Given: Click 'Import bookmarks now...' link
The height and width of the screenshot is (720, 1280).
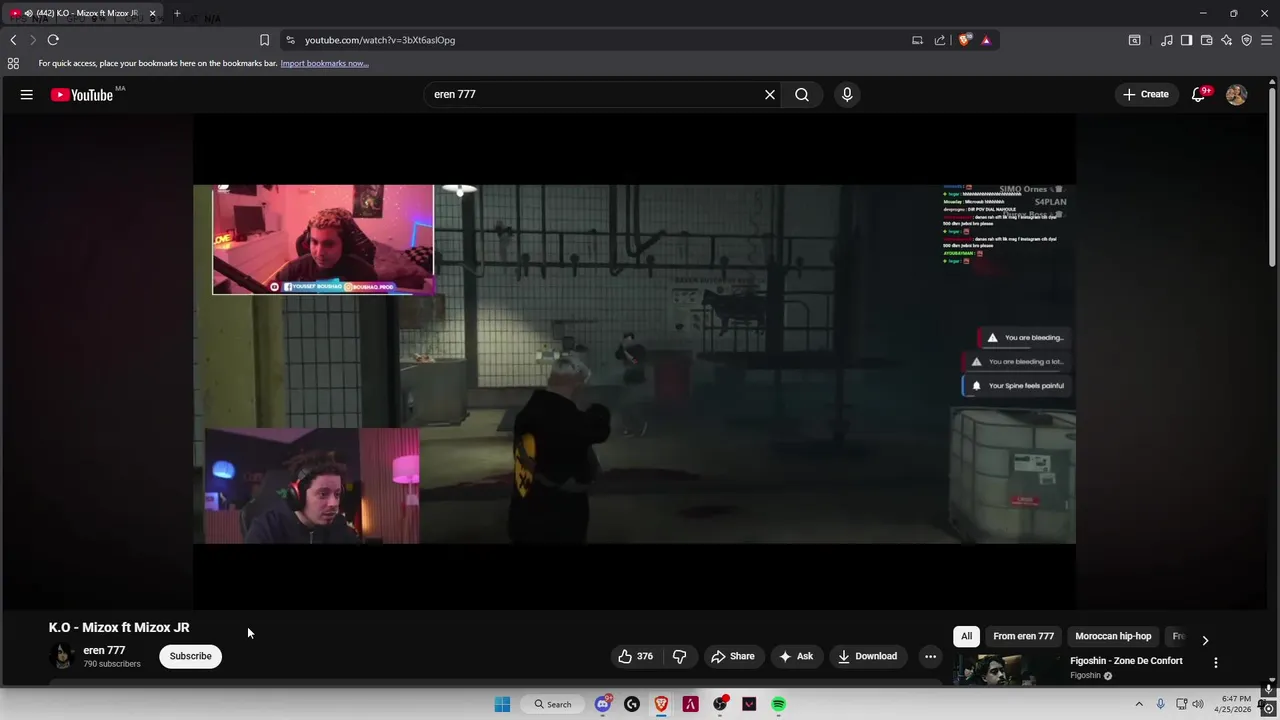Looking at the screenshot, I should coord(324,63).
